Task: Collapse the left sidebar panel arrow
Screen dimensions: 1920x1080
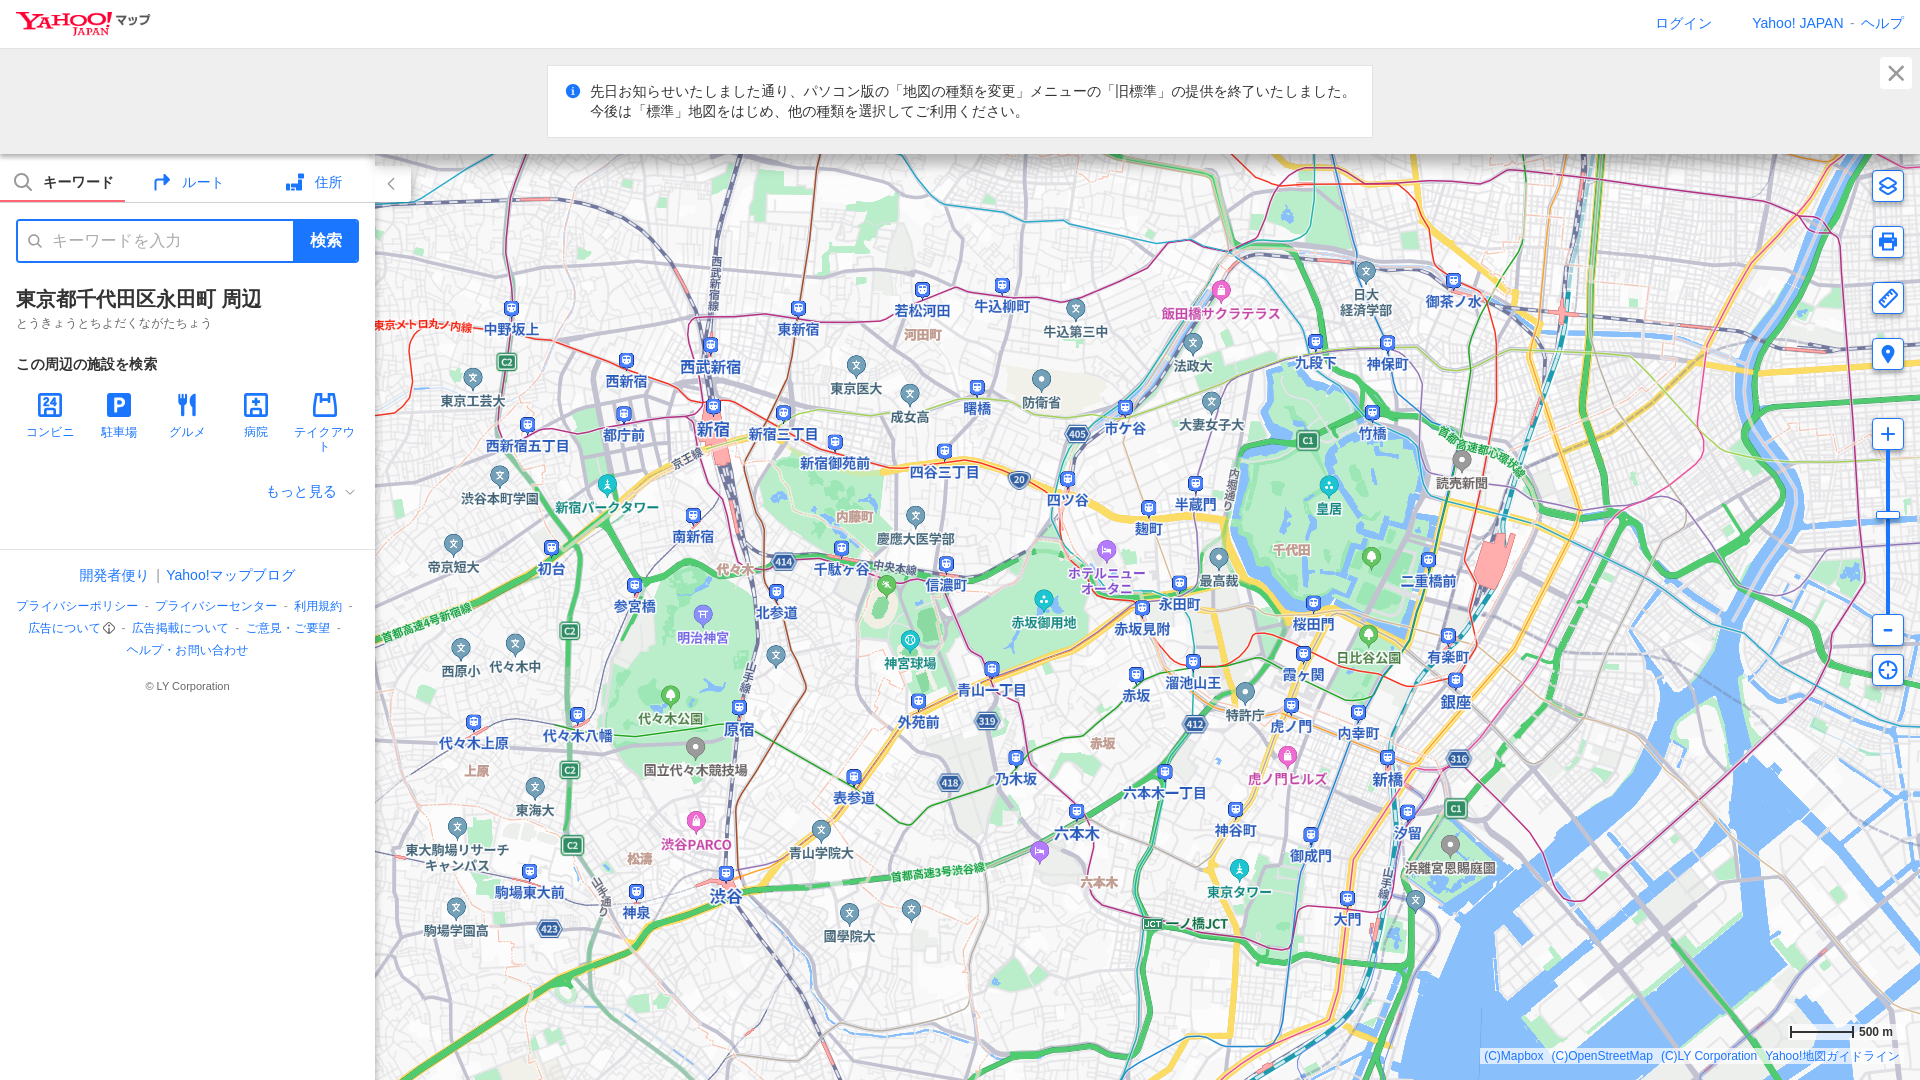Action: click(392, 184)
